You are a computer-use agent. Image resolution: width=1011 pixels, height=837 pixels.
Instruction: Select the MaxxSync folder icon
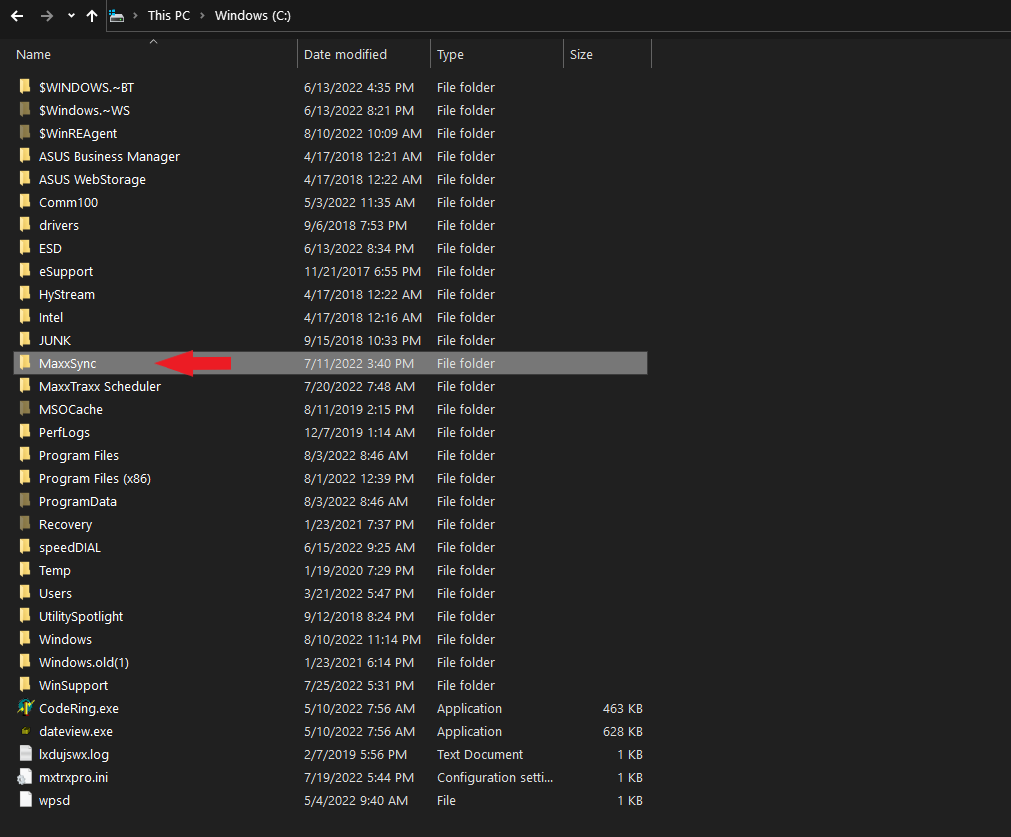pyautogui.click(x=25, y=362)
